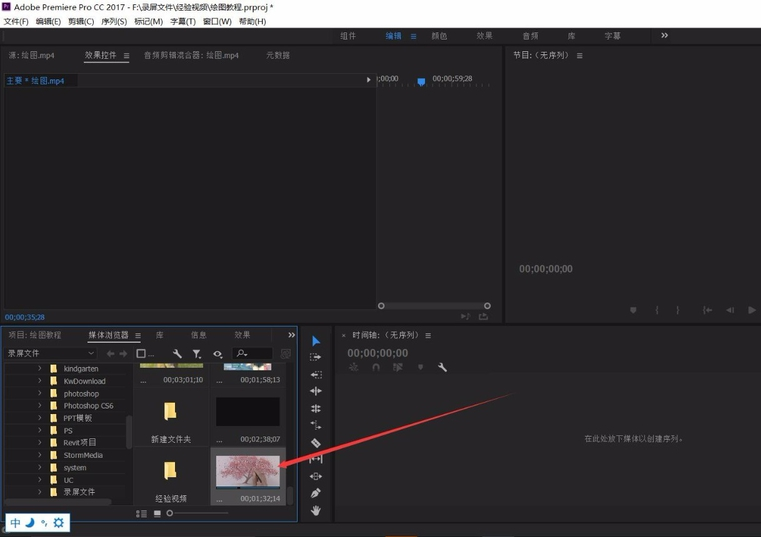Open timeline wrench display settings

[442, 368]
